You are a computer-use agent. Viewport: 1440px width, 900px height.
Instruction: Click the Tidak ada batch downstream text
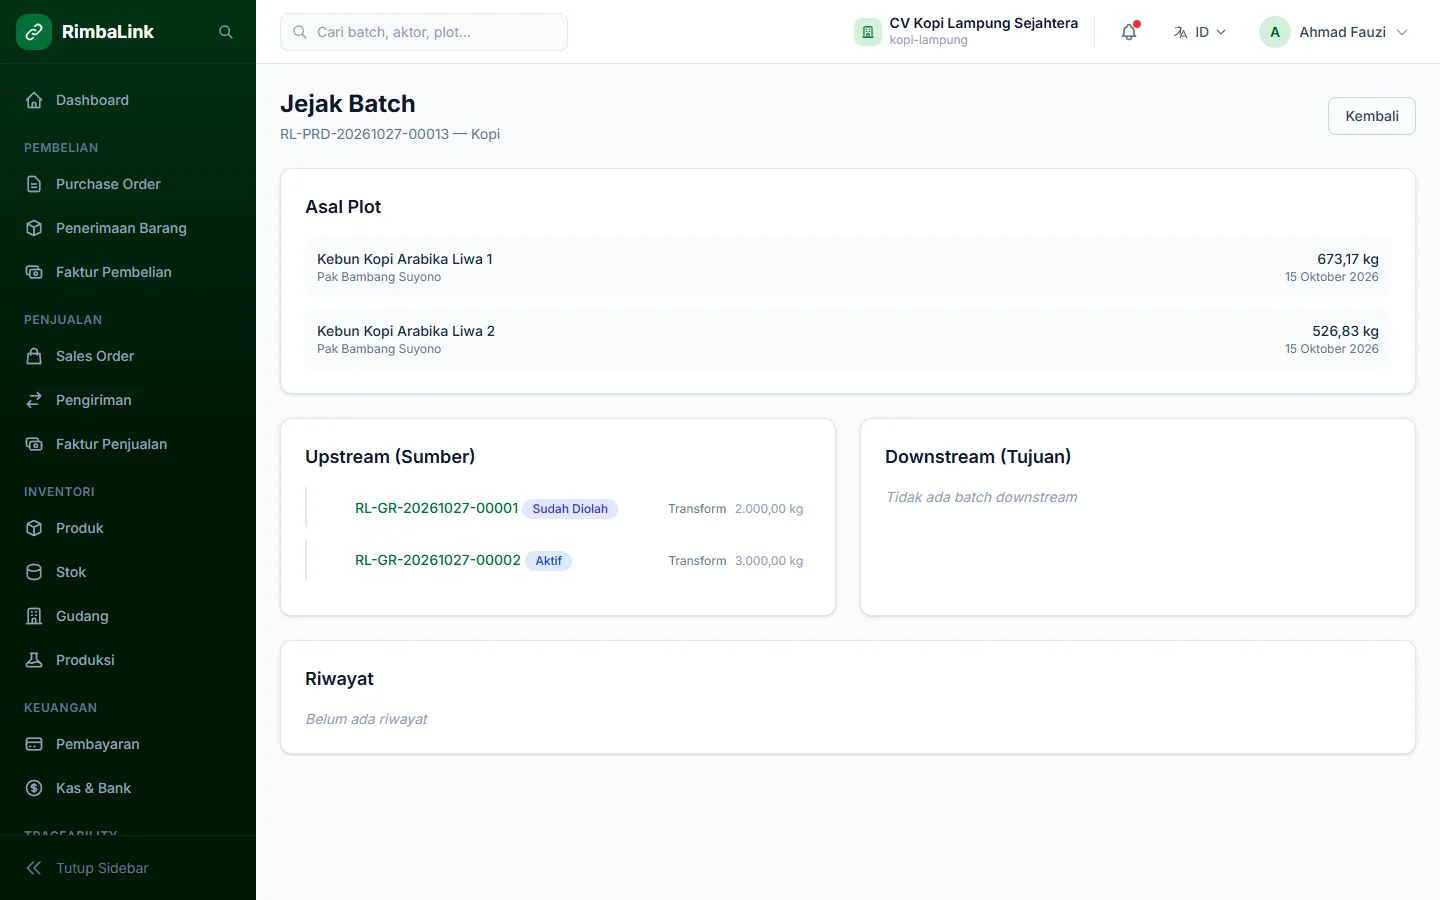point(982,497)
